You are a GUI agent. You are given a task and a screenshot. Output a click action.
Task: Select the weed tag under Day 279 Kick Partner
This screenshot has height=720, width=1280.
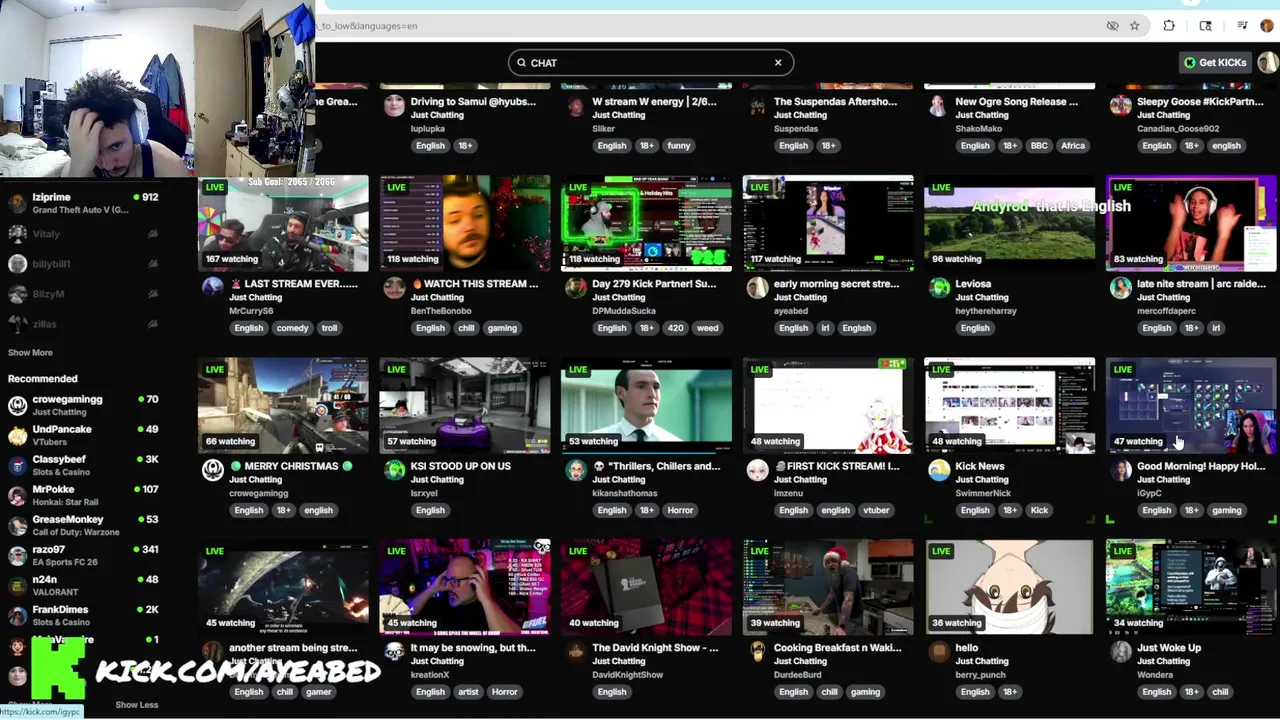click(707, 328)
